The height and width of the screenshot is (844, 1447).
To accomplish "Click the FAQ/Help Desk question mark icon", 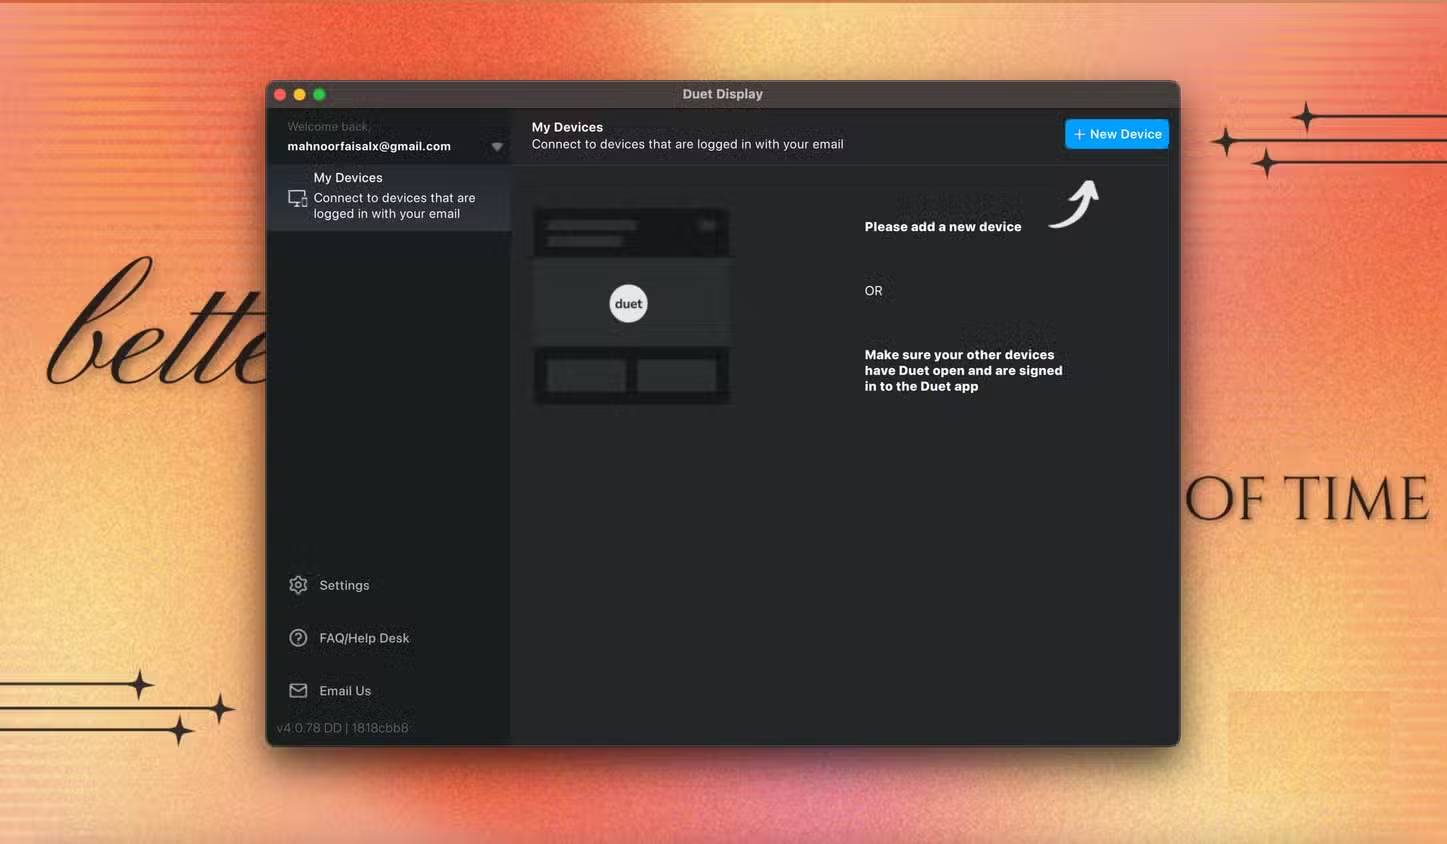I will point(298,638).
